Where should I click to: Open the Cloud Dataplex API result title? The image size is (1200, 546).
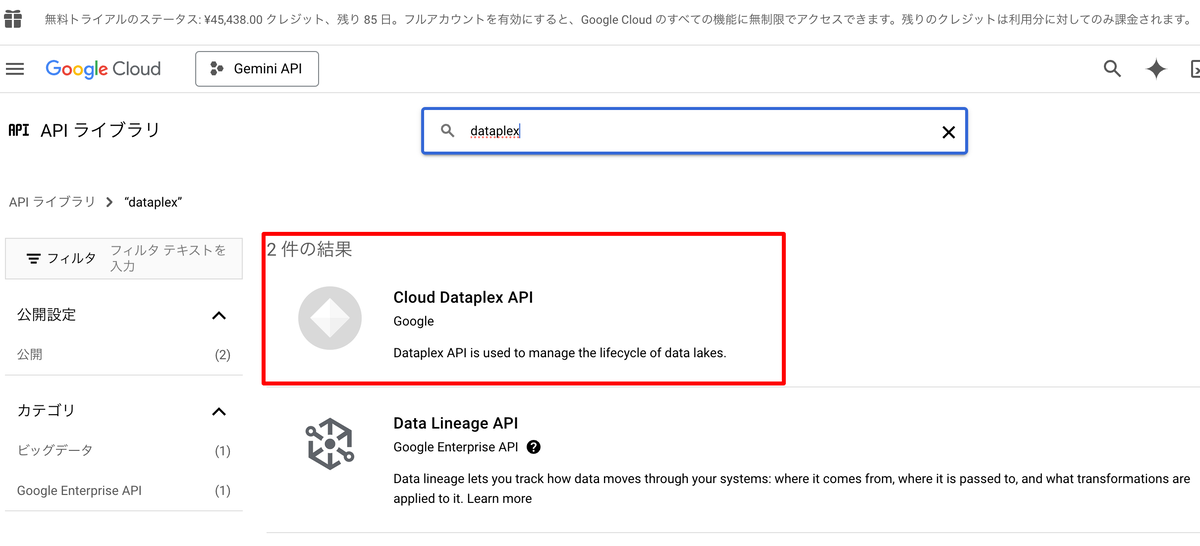click(x=464, y=297)
